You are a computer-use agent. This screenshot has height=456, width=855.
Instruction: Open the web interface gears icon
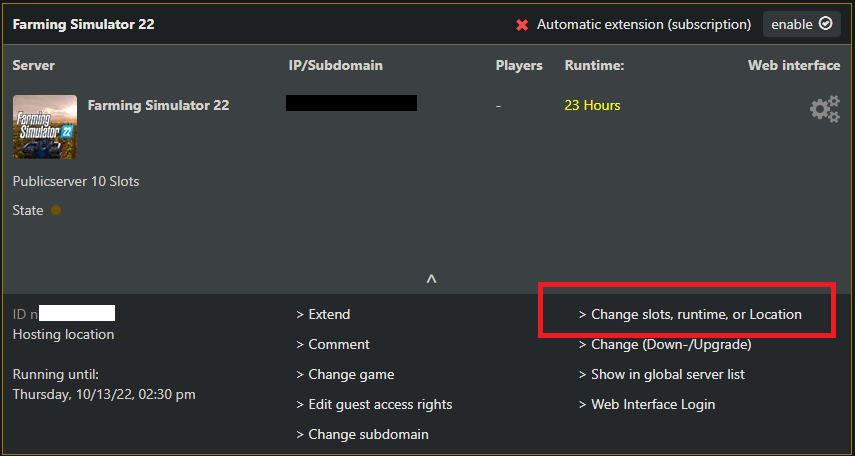[824, 109]
